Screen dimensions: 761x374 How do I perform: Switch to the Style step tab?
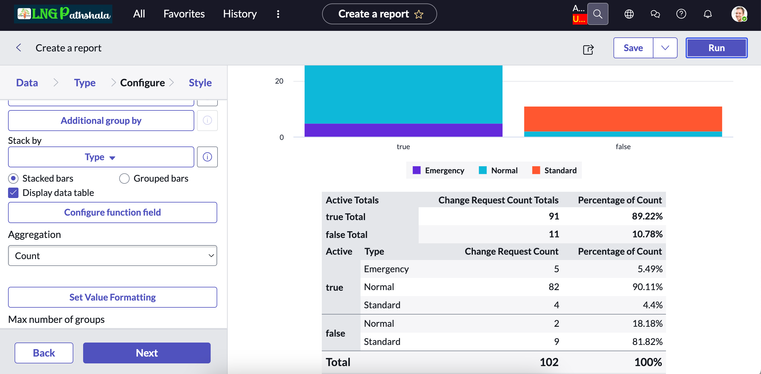tap(200, 82)
